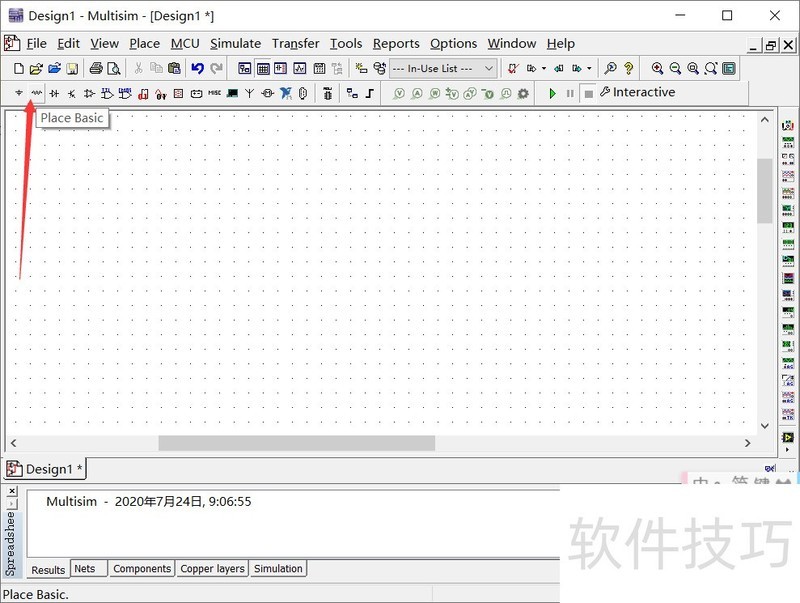Open the Place Basic components toolbar icon
Viewport: 800px width, 603px height.
coord(35,93)
